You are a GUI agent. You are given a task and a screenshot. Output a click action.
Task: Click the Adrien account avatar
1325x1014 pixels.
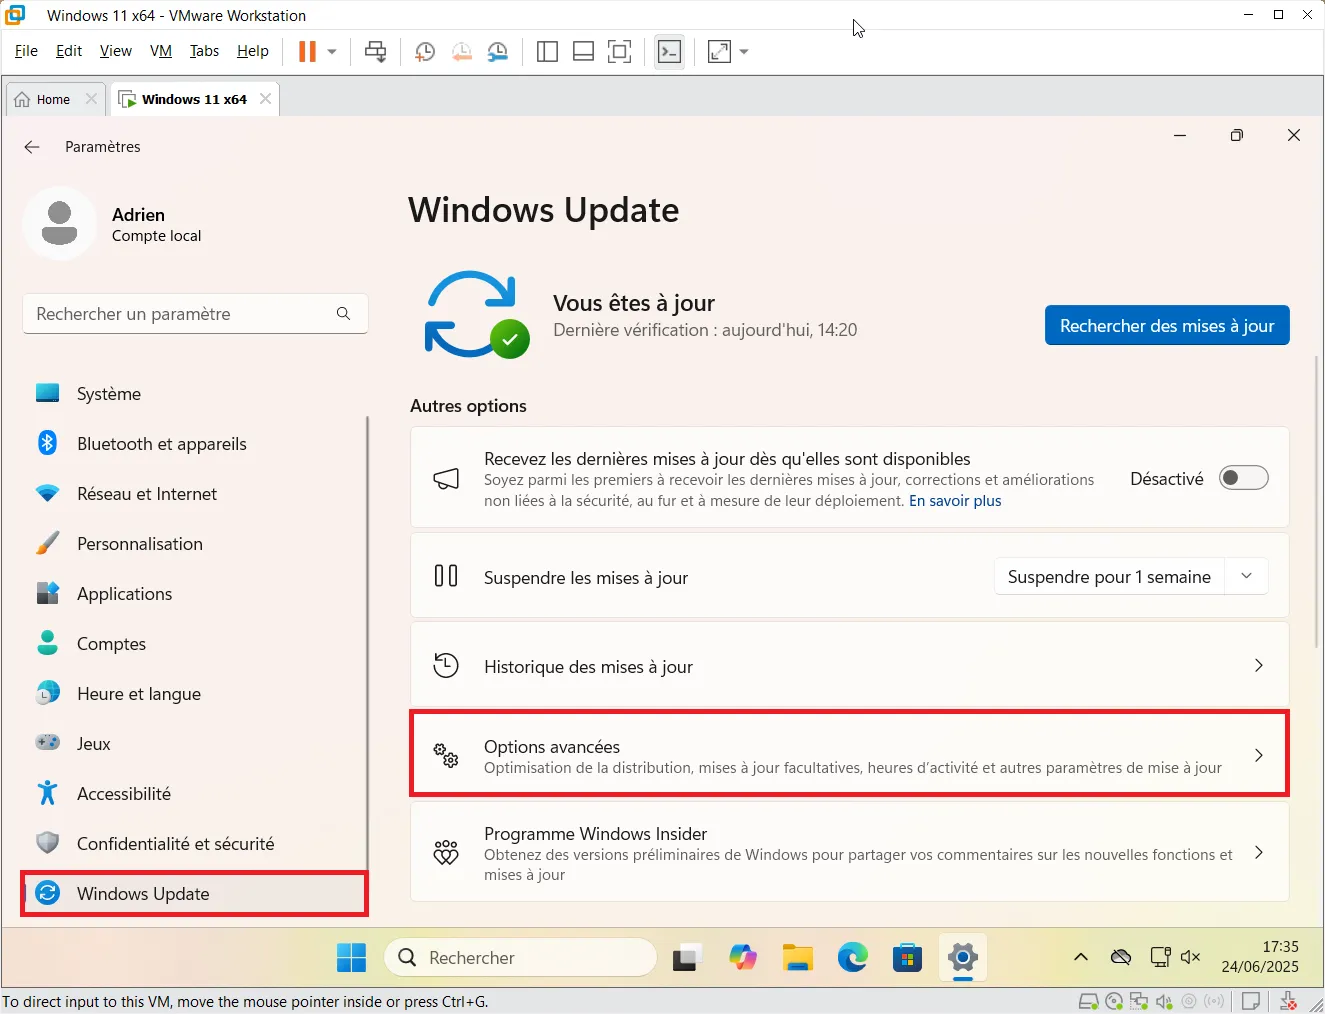[59, 223]
